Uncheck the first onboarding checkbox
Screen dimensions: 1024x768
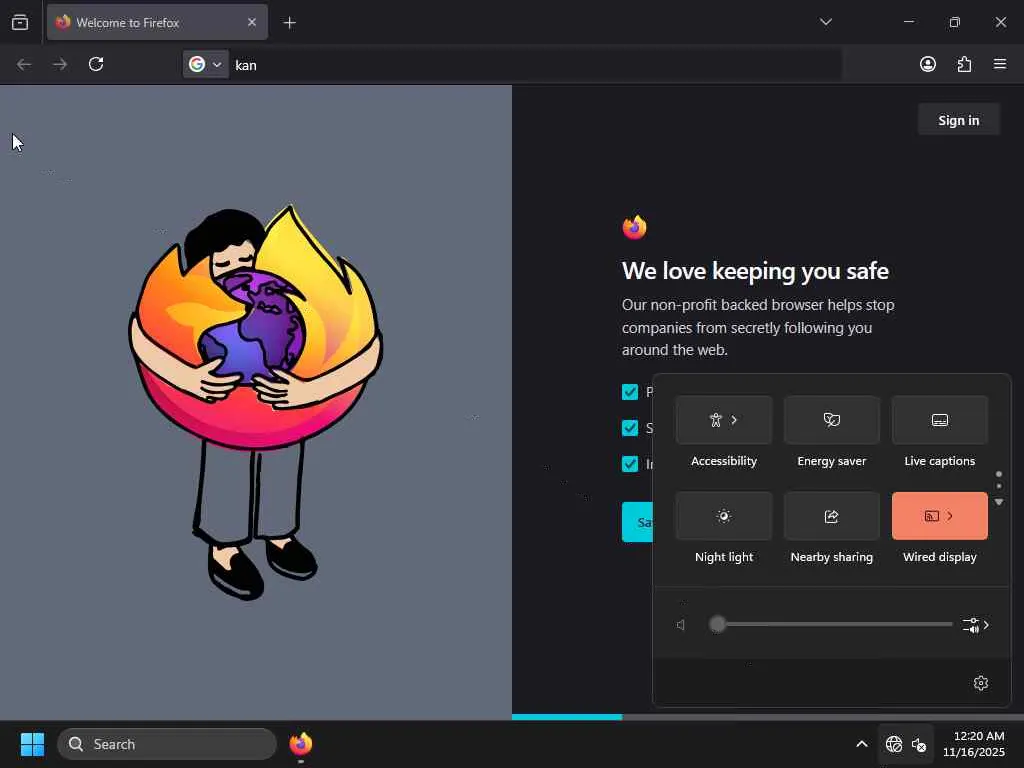tap(630, 392)
